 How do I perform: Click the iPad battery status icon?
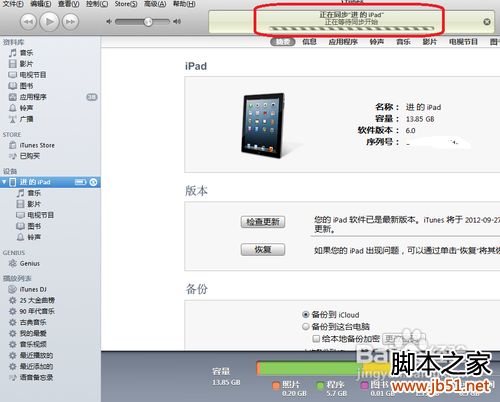tap(80, 182)
